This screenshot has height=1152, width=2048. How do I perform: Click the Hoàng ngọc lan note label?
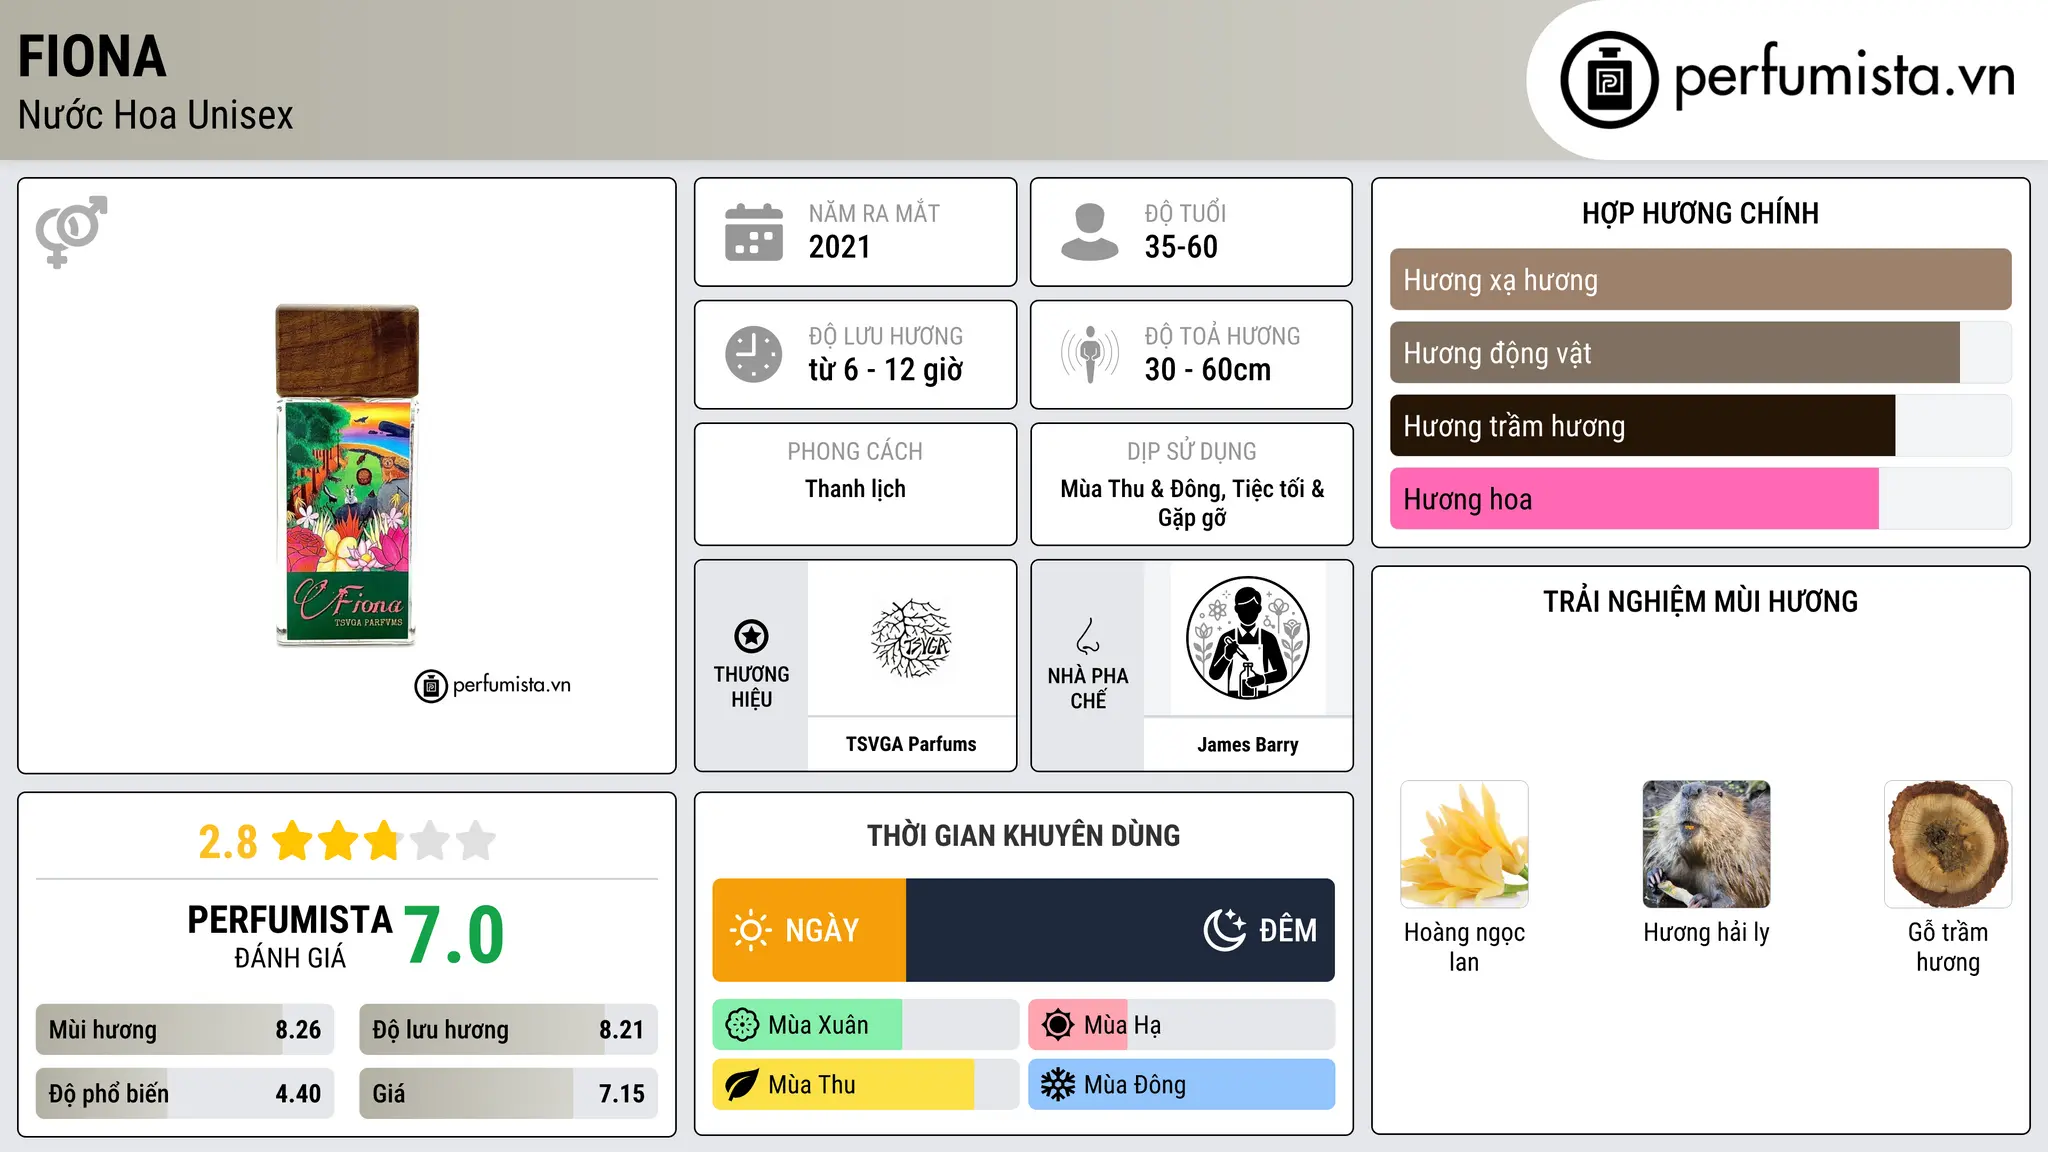(1464, 947)
